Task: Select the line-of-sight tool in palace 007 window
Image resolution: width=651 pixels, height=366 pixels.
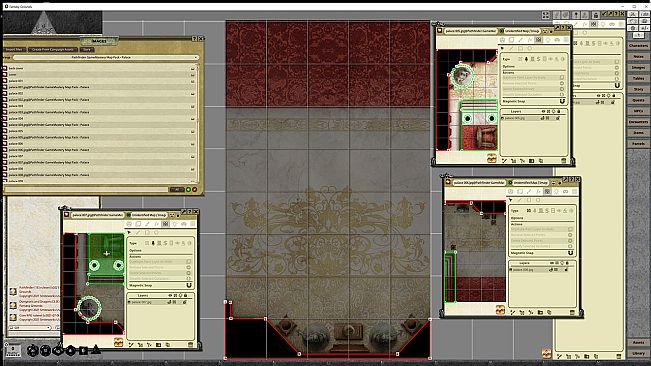Action: [x=165, y=224]
